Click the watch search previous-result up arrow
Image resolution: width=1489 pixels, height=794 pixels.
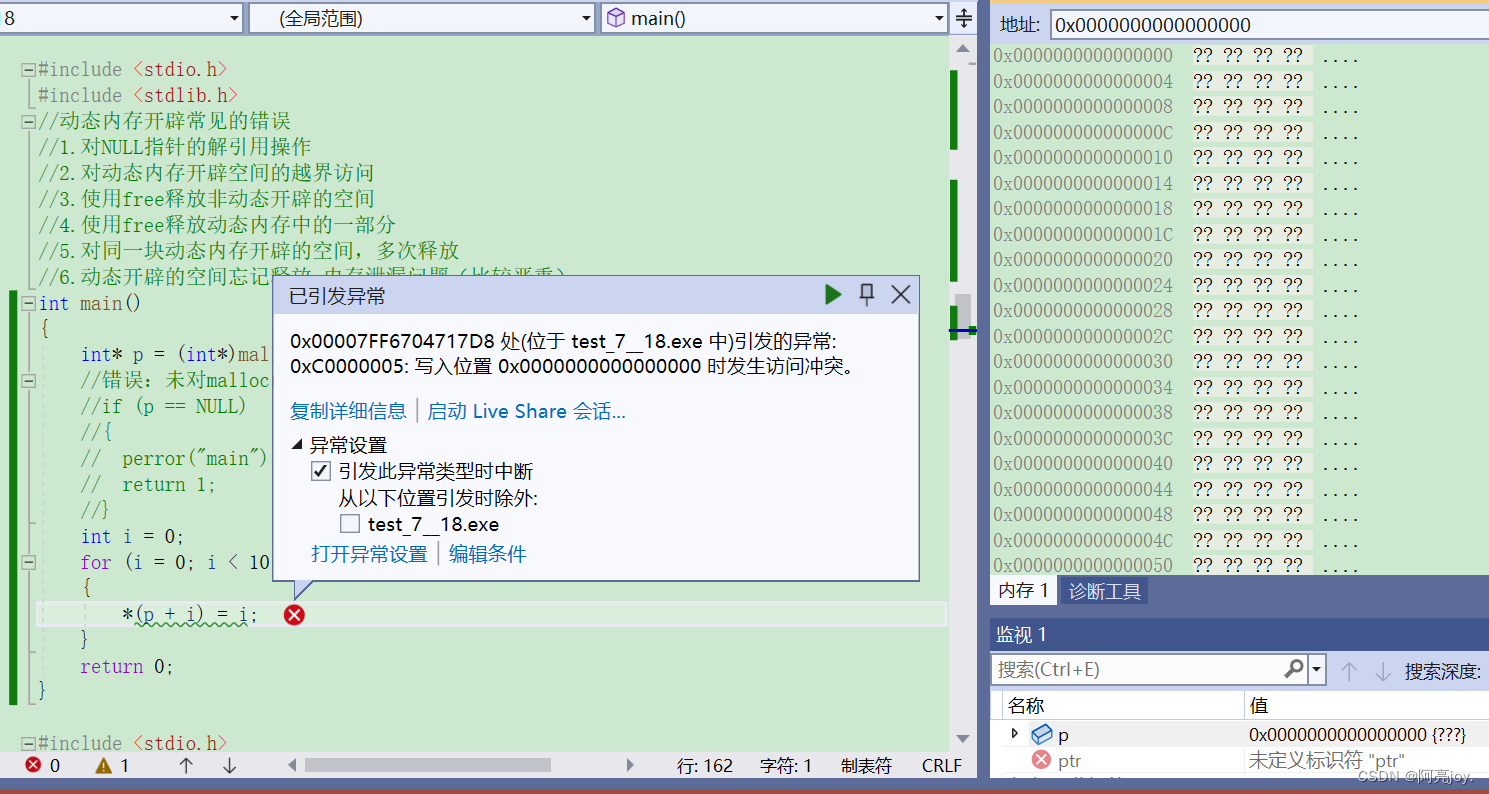[1349, 671]
